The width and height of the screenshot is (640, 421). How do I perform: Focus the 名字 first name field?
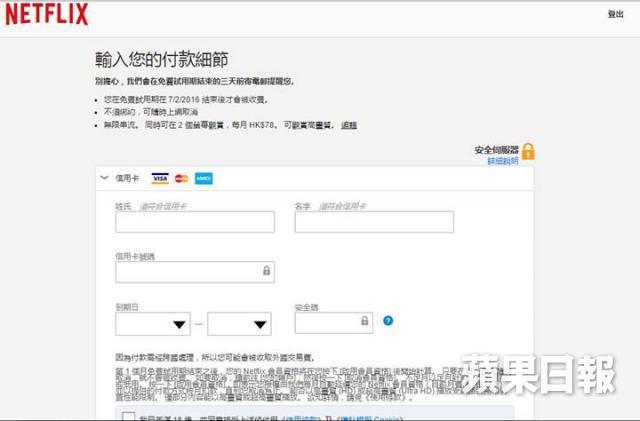(x=374, y=222)
